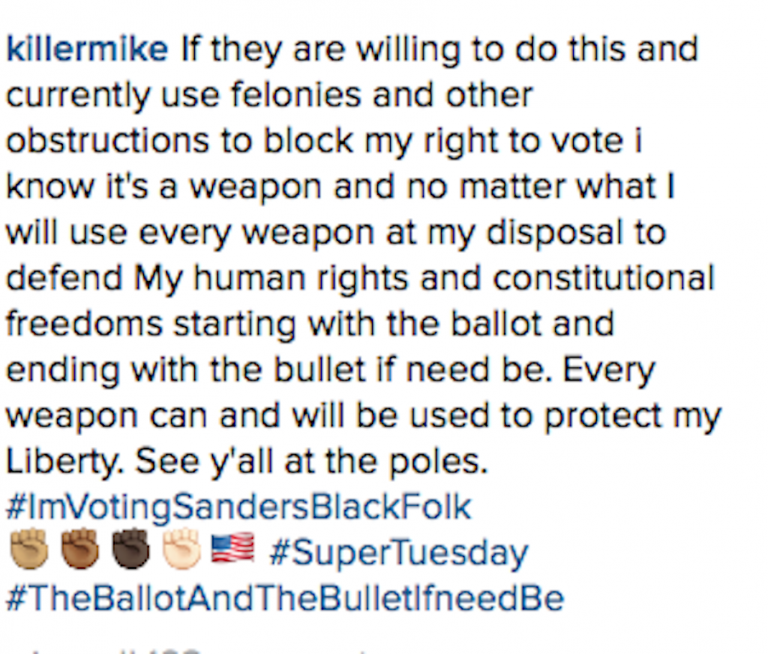Click the word 'Liberty.' in caption

click(x=62, y=462)
